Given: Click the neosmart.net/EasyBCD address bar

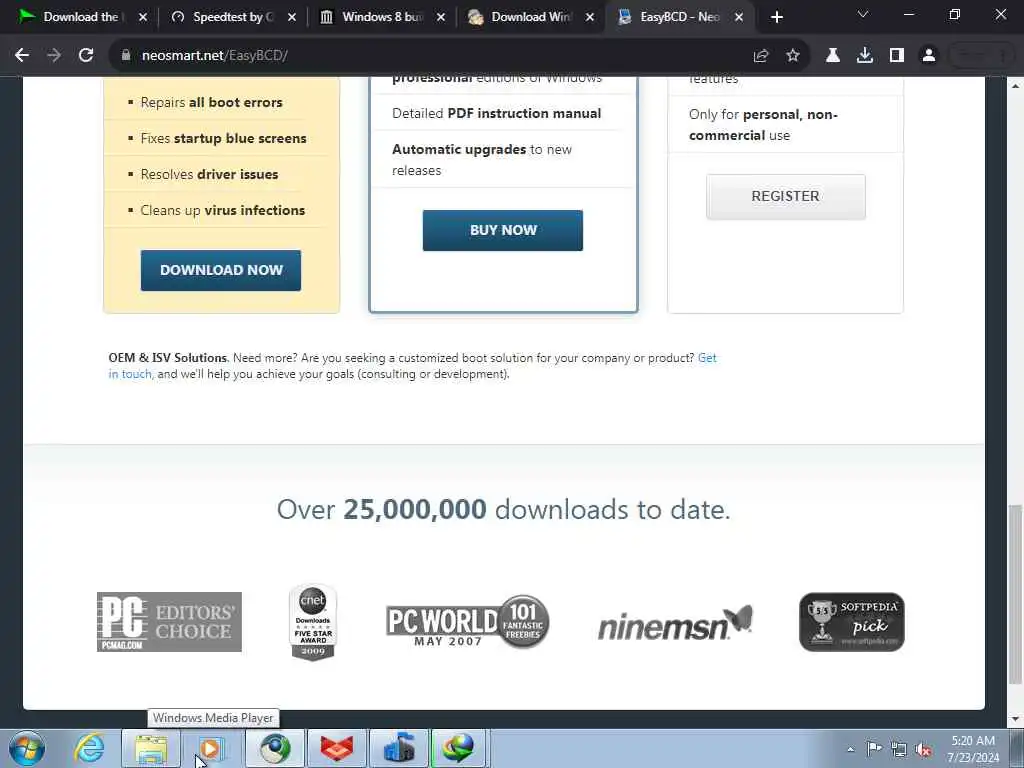Looking at the screenshot, I should pyautogui.click(x=431, y=56).
